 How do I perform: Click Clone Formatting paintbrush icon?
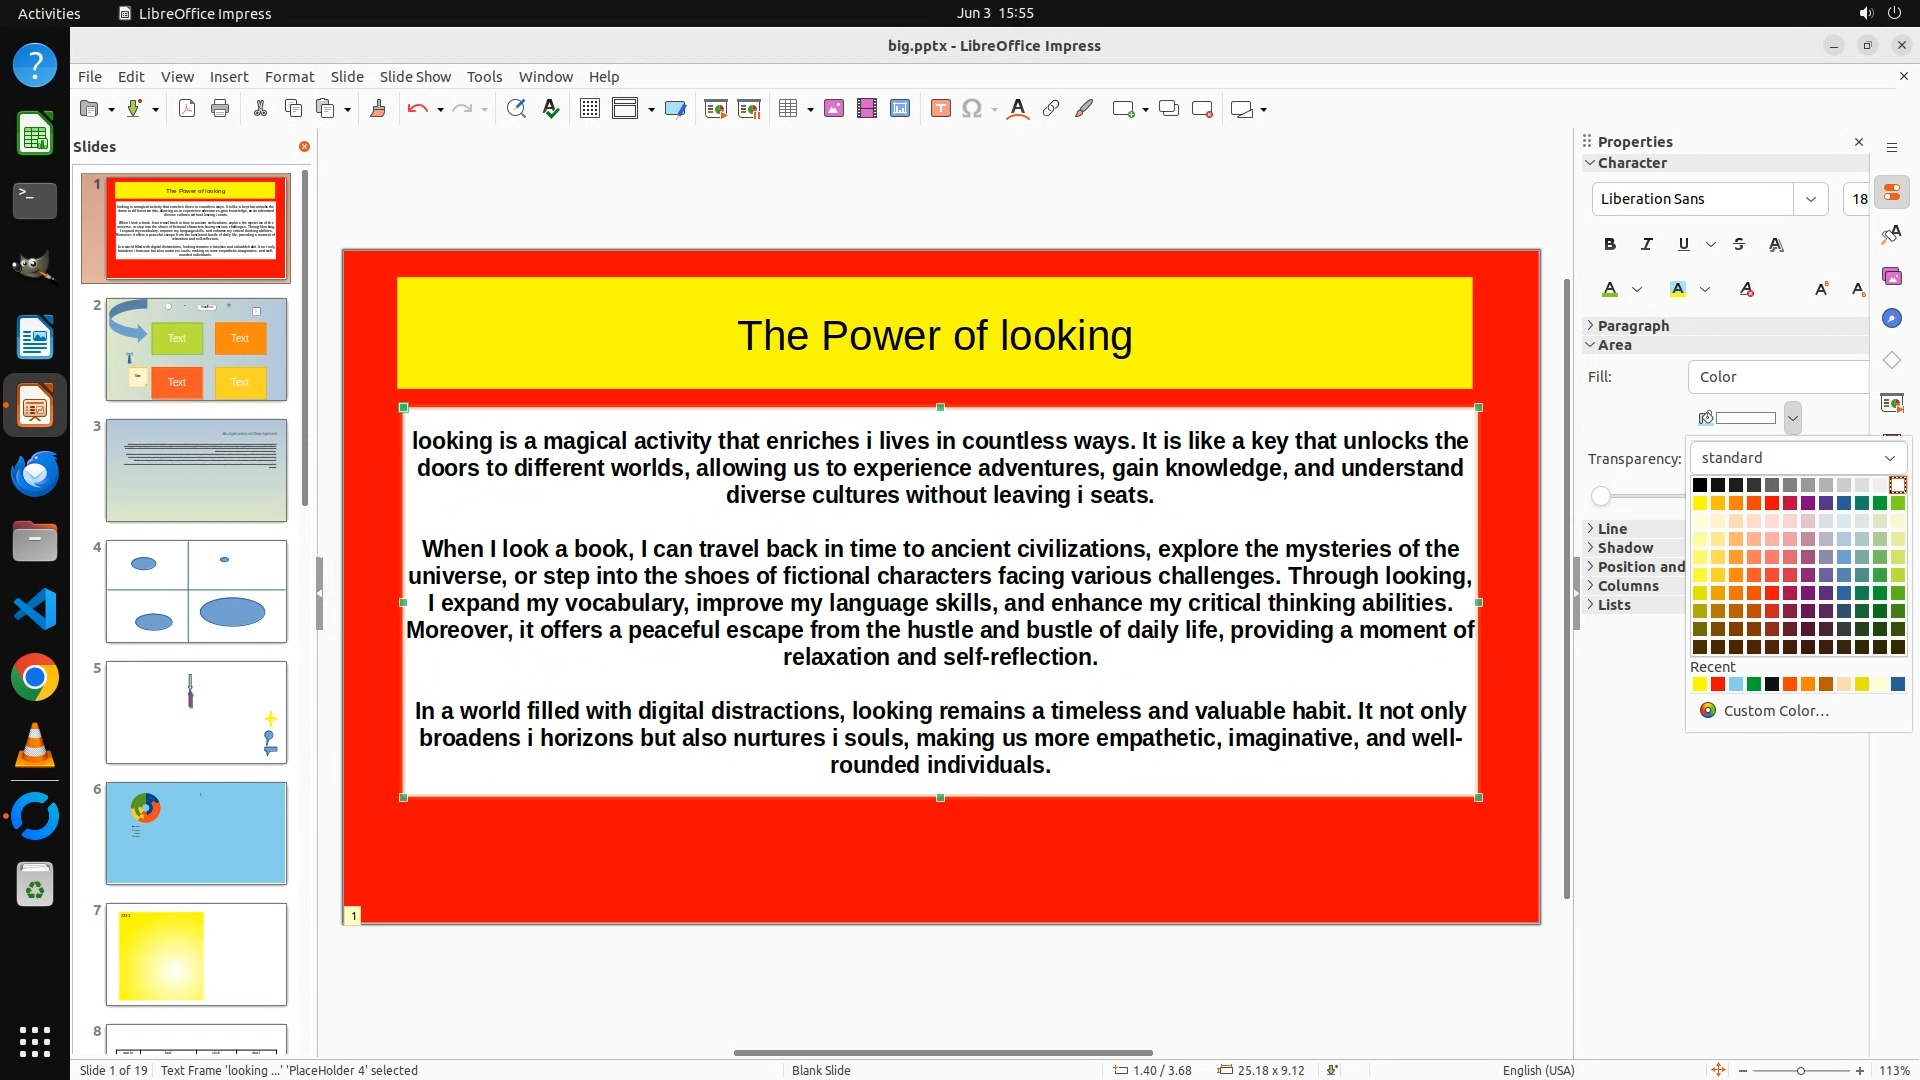point(378,109)
